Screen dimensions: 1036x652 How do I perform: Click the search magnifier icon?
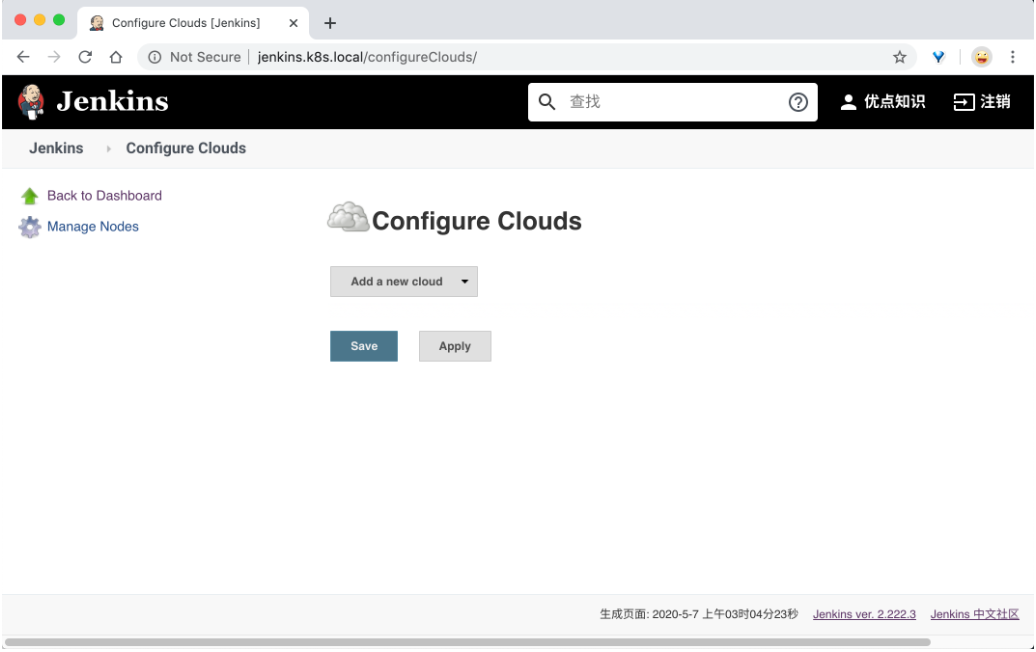[x=546, y=102]
